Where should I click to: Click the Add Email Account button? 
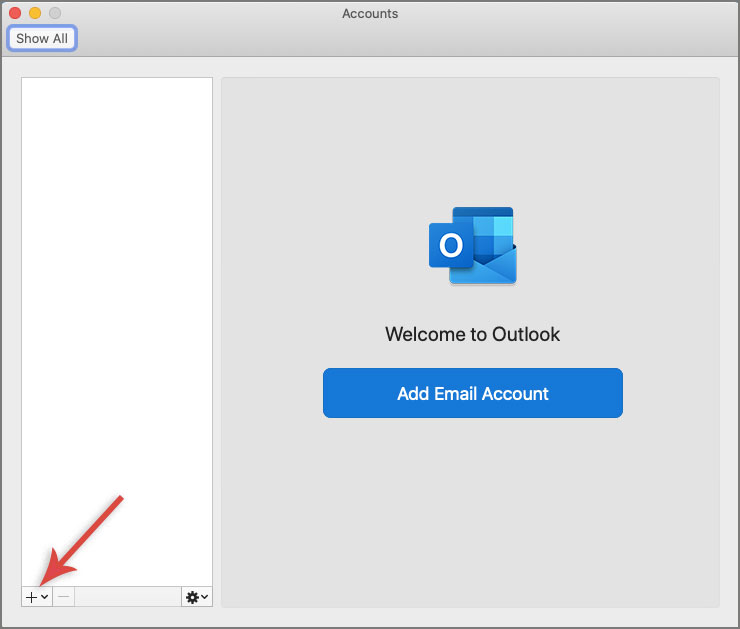pyautogui.click(x=472, y=393)
